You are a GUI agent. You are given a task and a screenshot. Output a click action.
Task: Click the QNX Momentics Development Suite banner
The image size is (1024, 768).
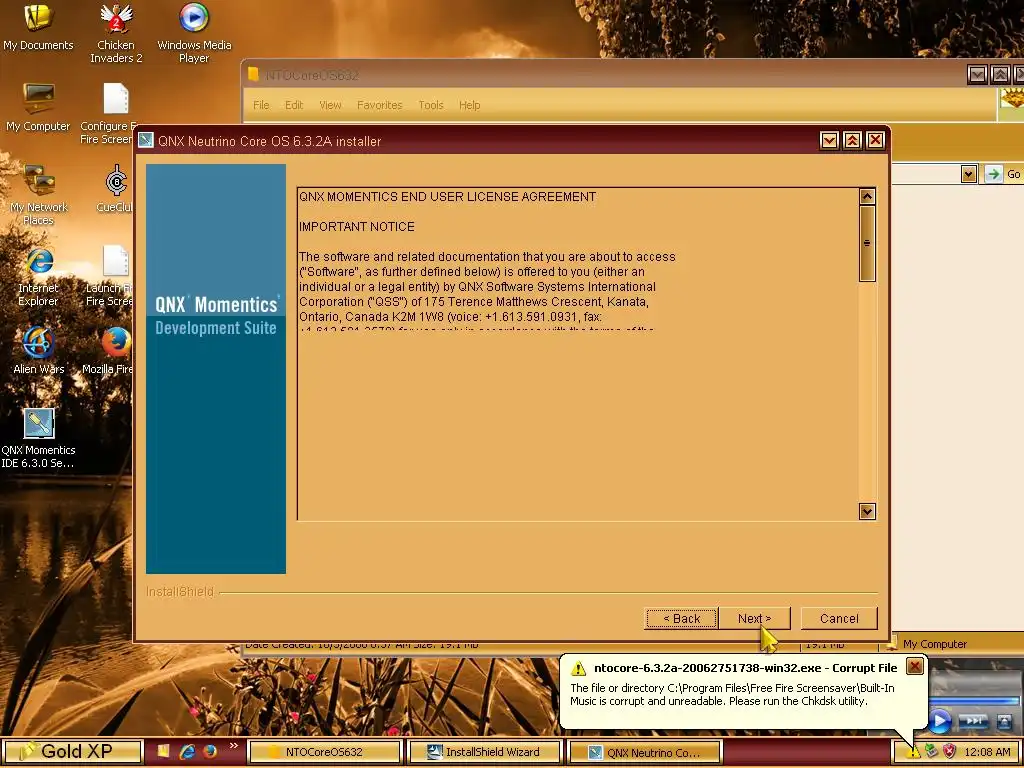[x=216, y=369]
